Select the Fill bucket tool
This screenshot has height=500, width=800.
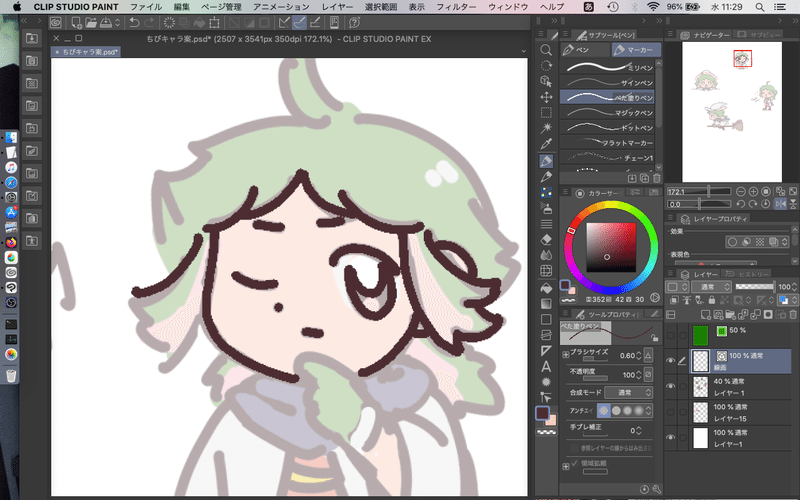click(x=546, y=288)
